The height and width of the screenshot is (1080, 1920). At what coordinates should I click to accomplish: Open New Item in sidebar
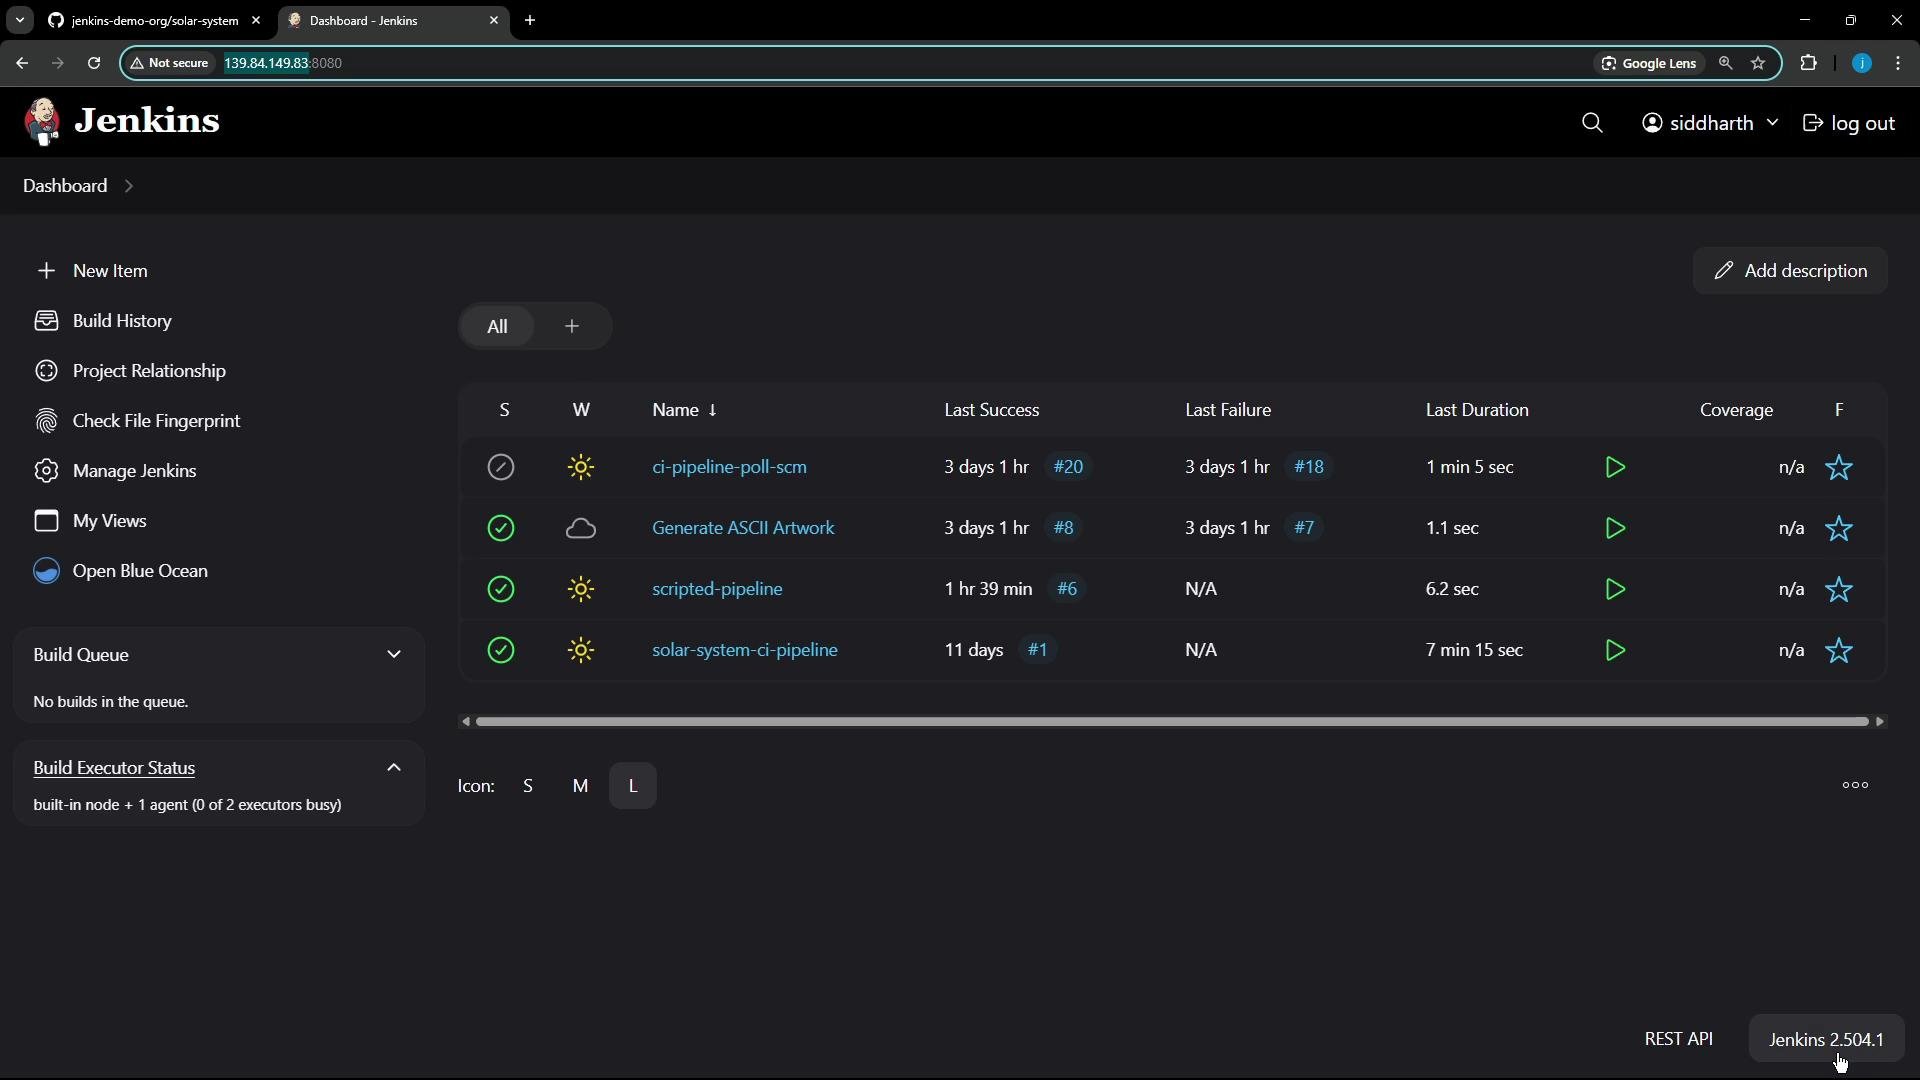point(92,271)
